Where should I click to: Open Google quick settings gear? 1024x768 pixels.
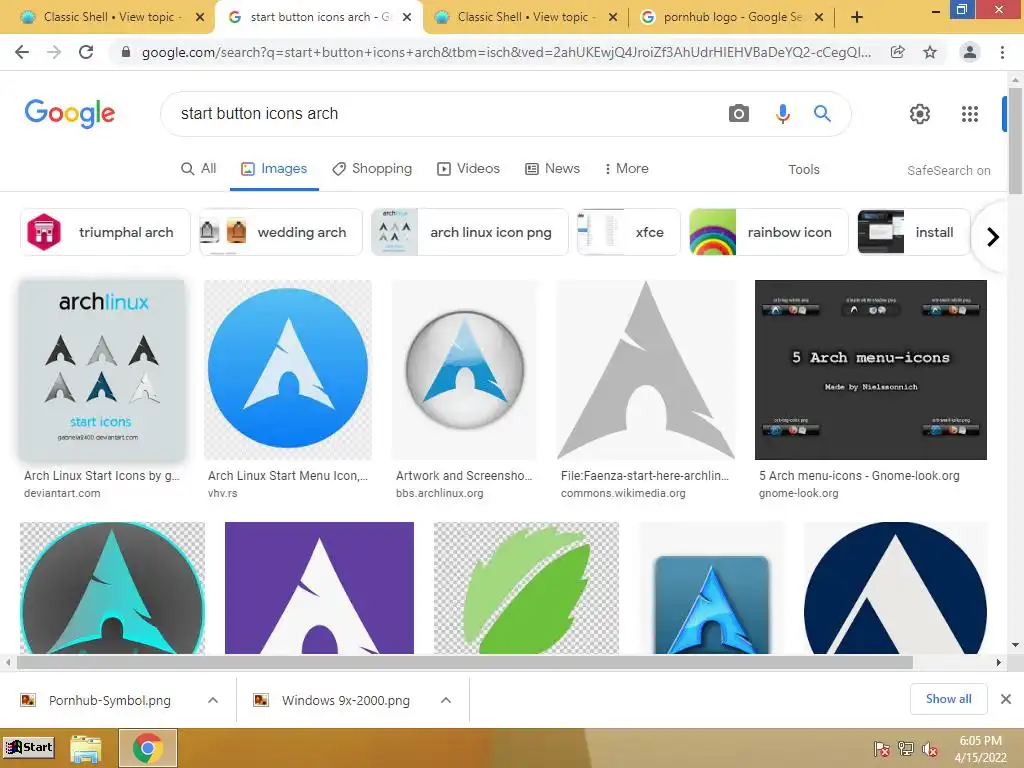pyautogui.click(x=920, y=114)
